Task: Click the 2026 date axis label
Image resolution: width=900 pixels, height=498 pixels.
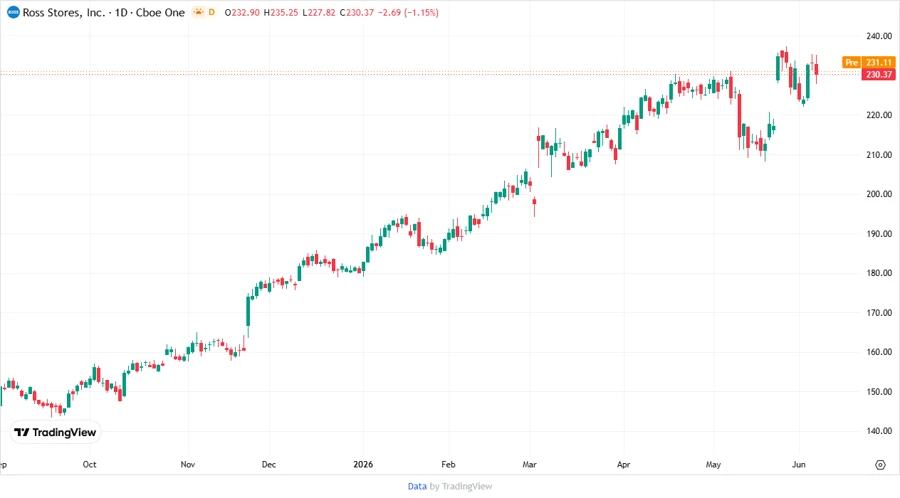Action: tap(363, 464)
